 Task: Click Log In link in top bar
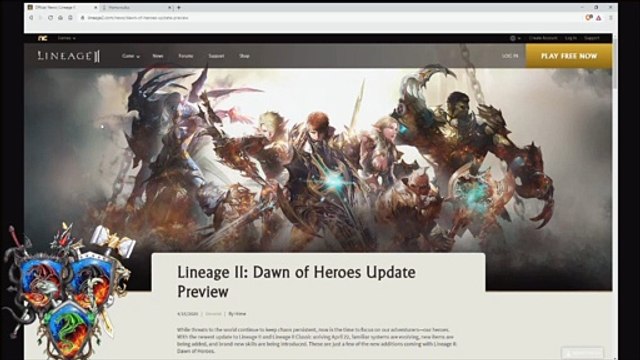coord(571,38)
